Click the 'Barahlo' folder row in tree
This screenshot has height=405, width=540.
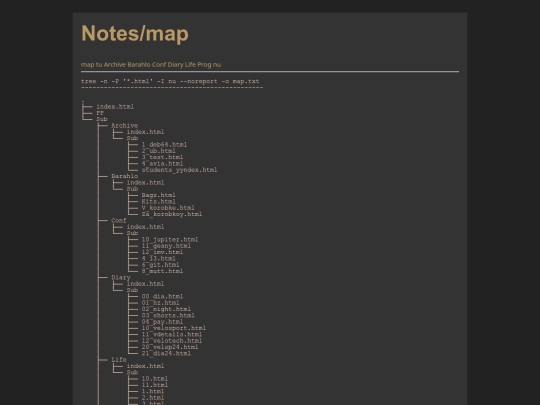pyautogui.click(x=124, y=176)
